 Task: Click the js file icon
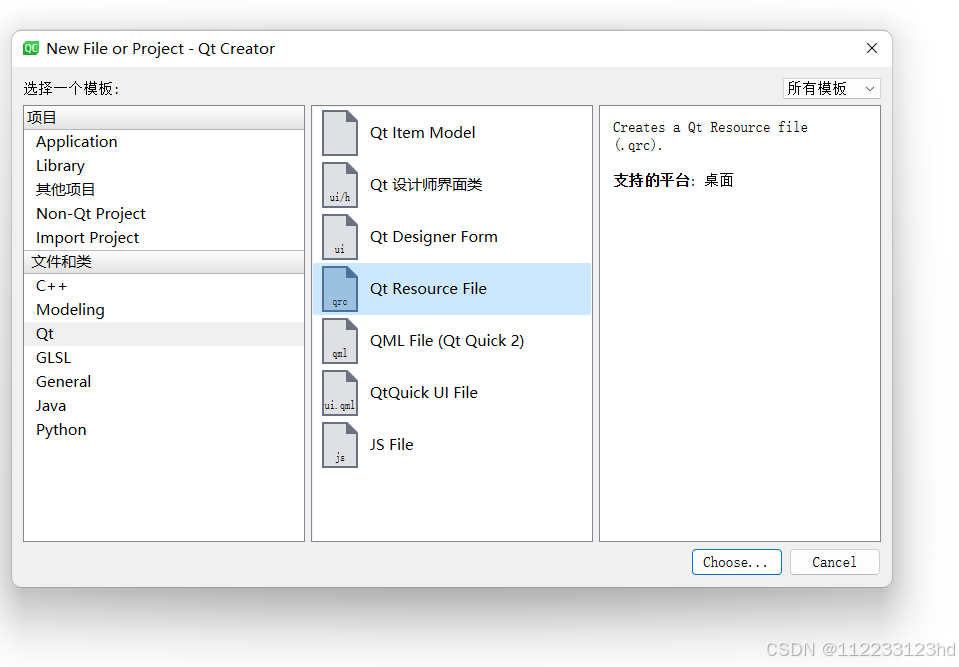pyautogui.click(x=339, y=444)
